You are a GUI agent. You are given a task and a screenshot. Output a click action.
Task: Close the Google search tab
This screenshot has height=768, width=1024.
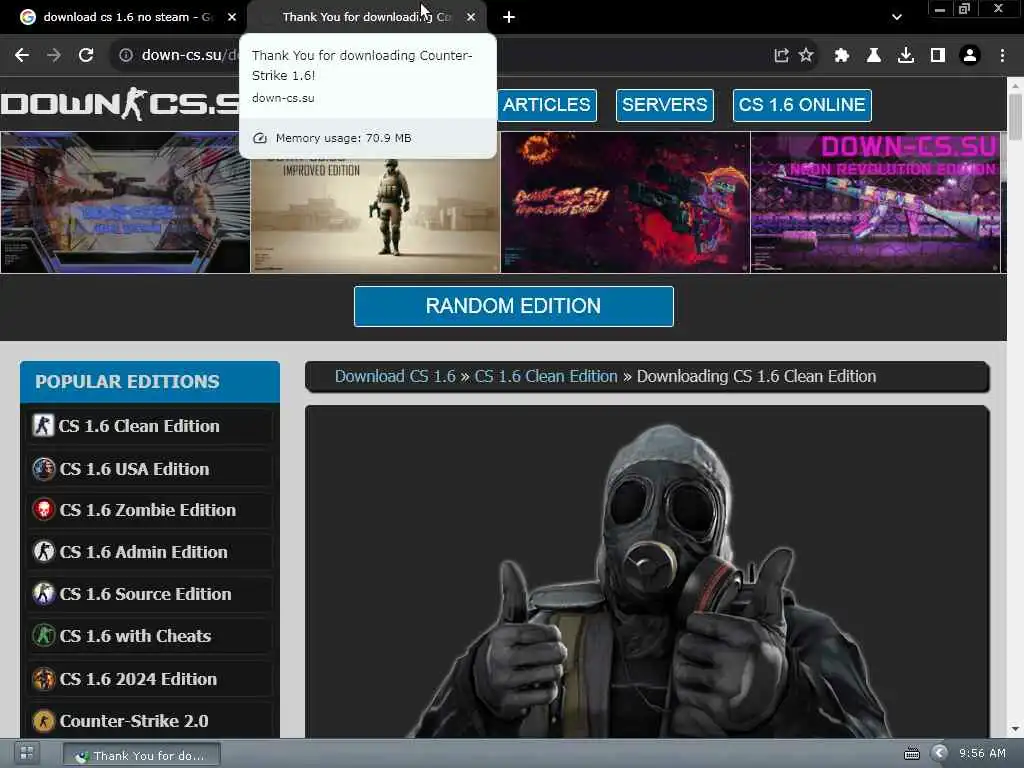pos(232,17)
